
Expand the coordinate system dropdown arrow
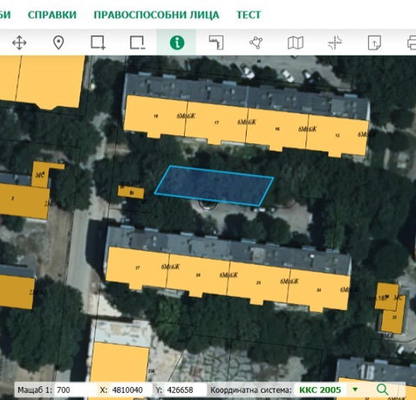pyautogui.click(x=355, y=389)
